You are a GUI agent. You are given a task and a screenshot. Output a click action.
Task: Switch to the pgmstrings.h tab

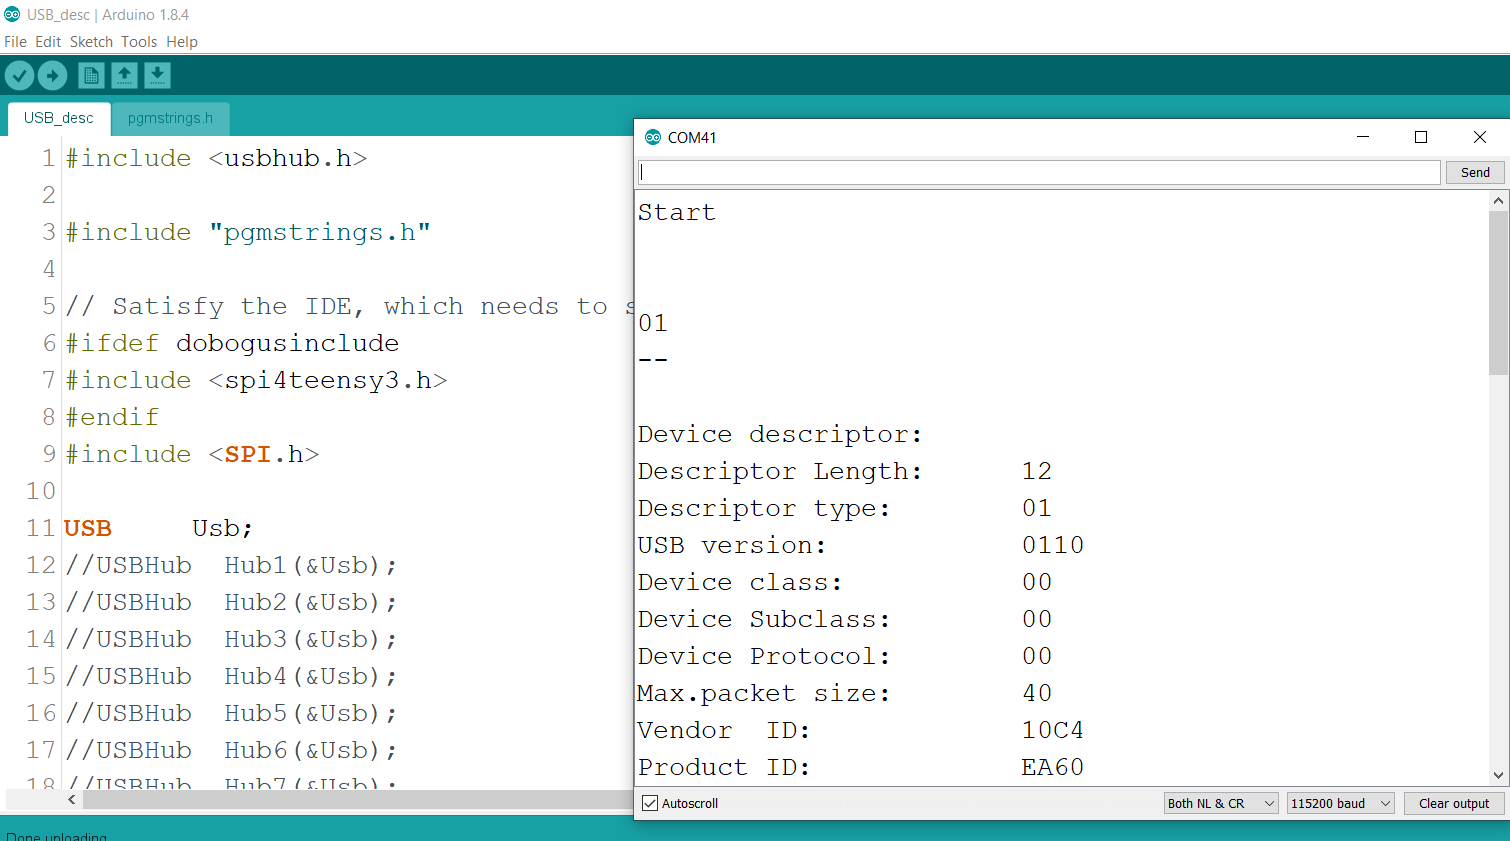pos(170,118)
